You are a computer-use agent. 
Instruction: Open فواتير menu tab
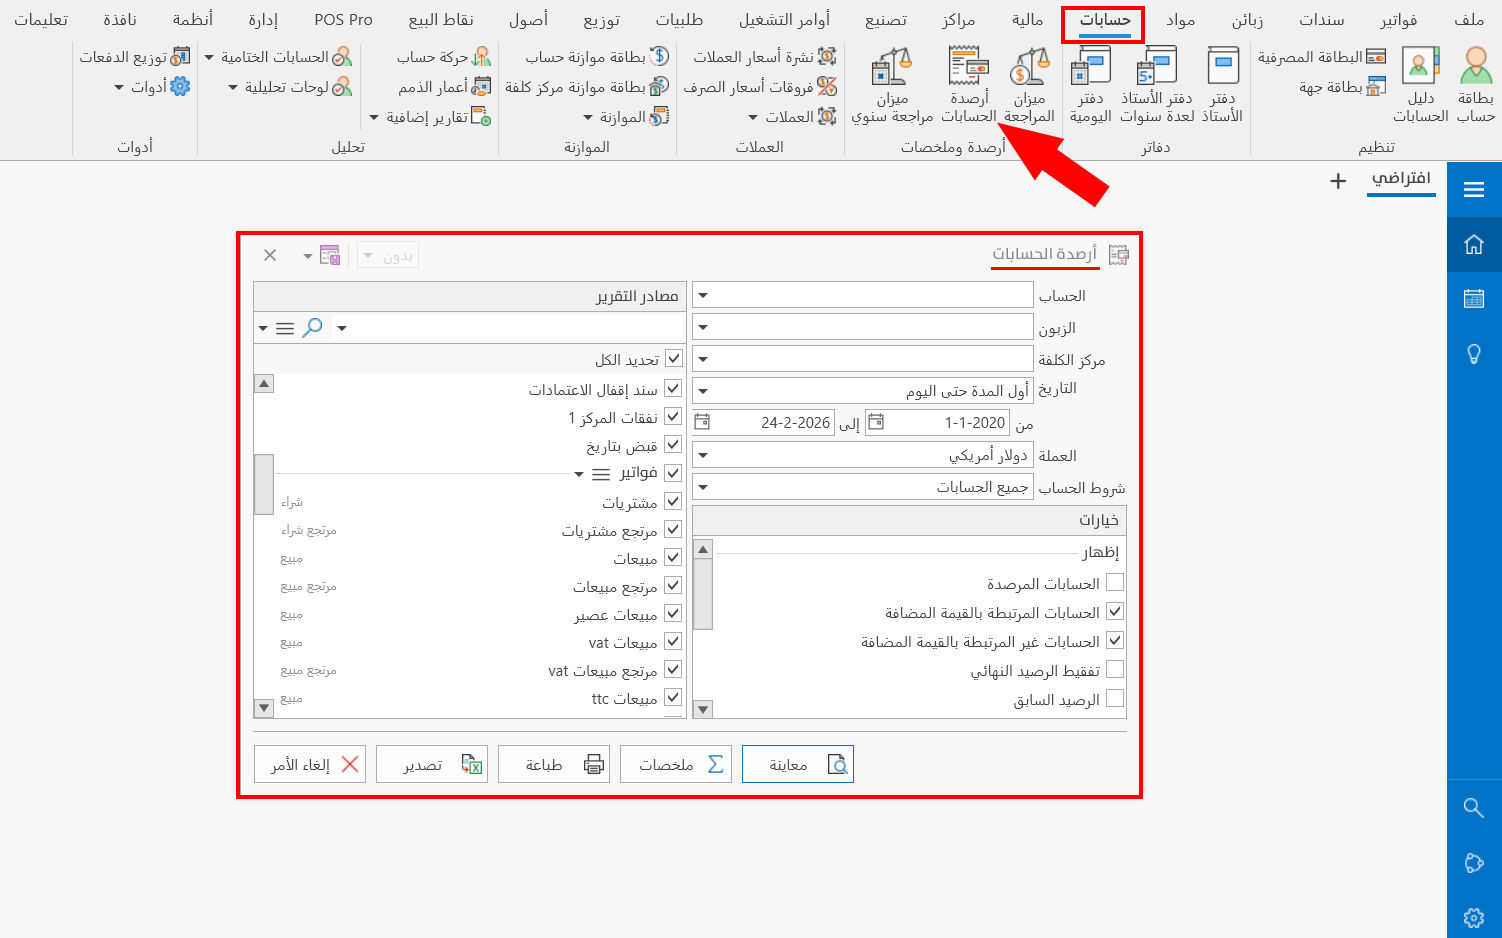1399,20
